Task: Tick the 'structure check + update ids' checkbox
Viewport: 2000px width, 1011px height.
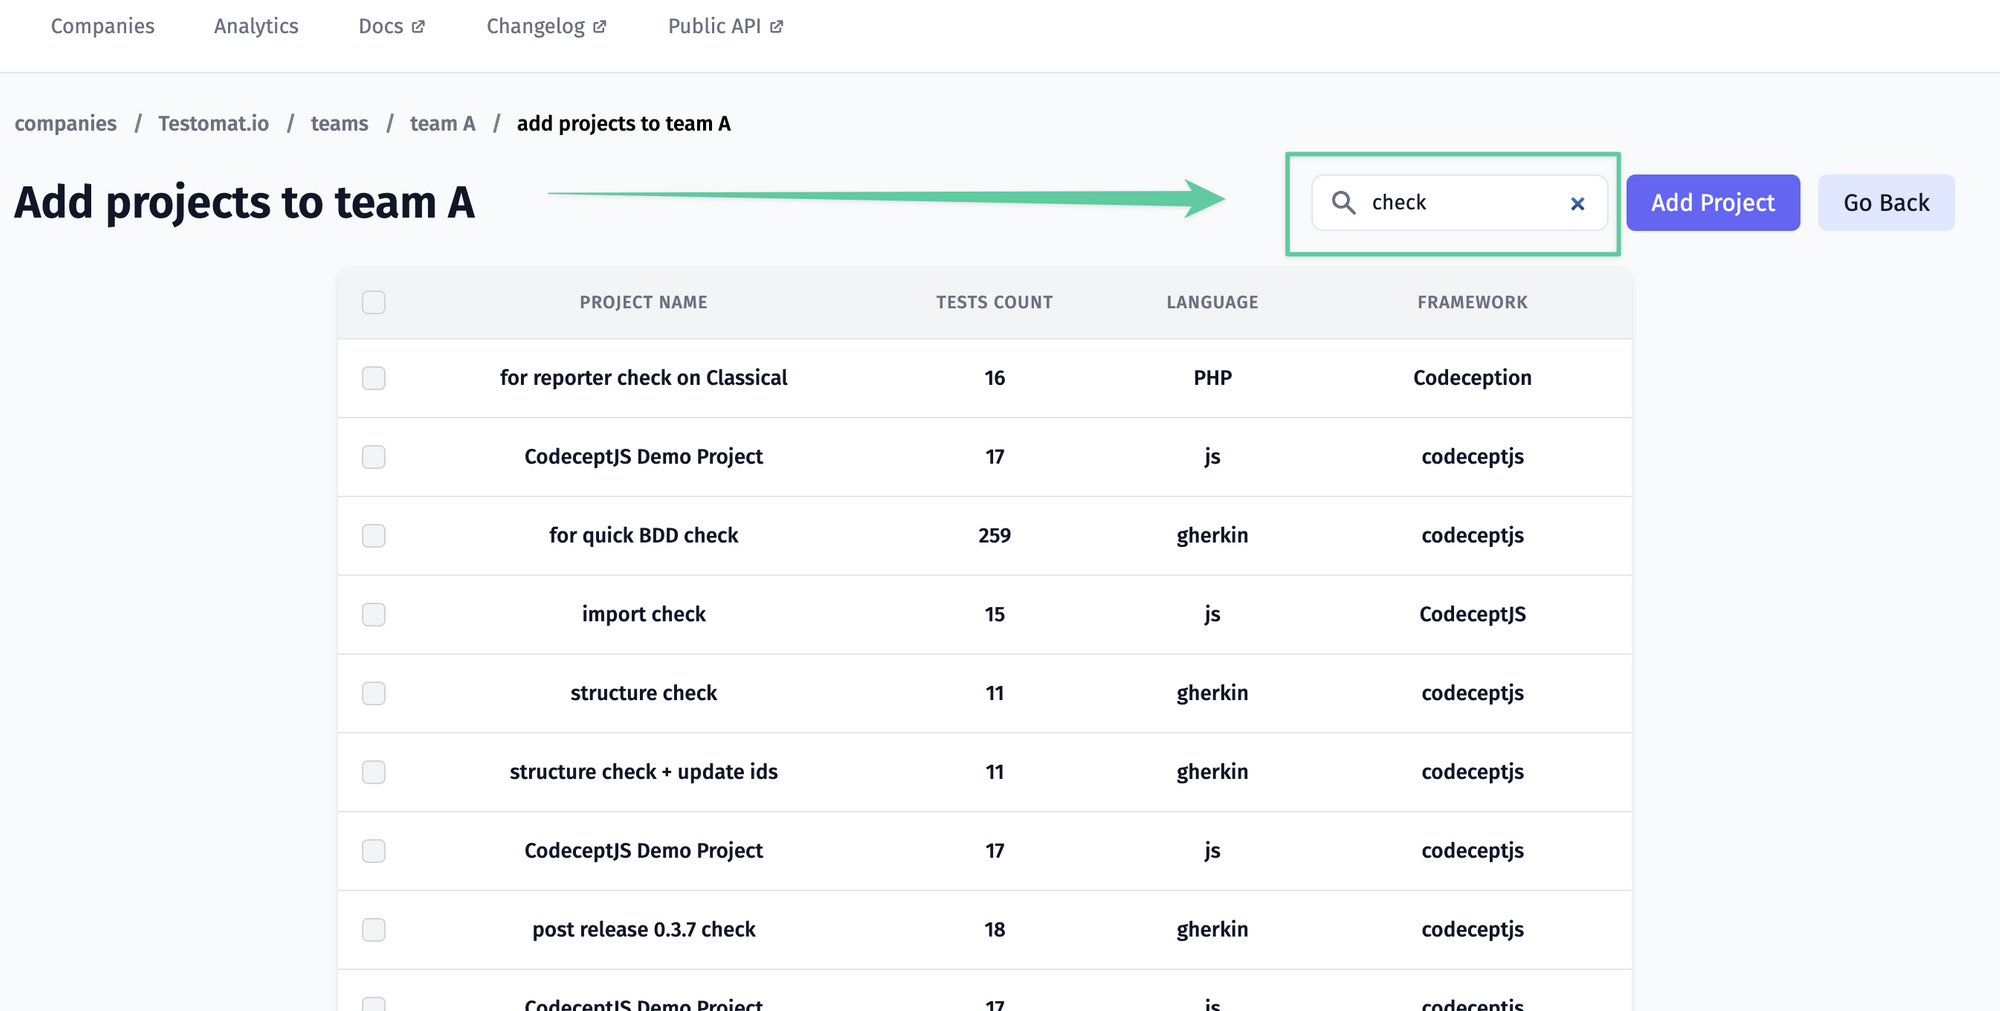Action: (x=374, y=772)
